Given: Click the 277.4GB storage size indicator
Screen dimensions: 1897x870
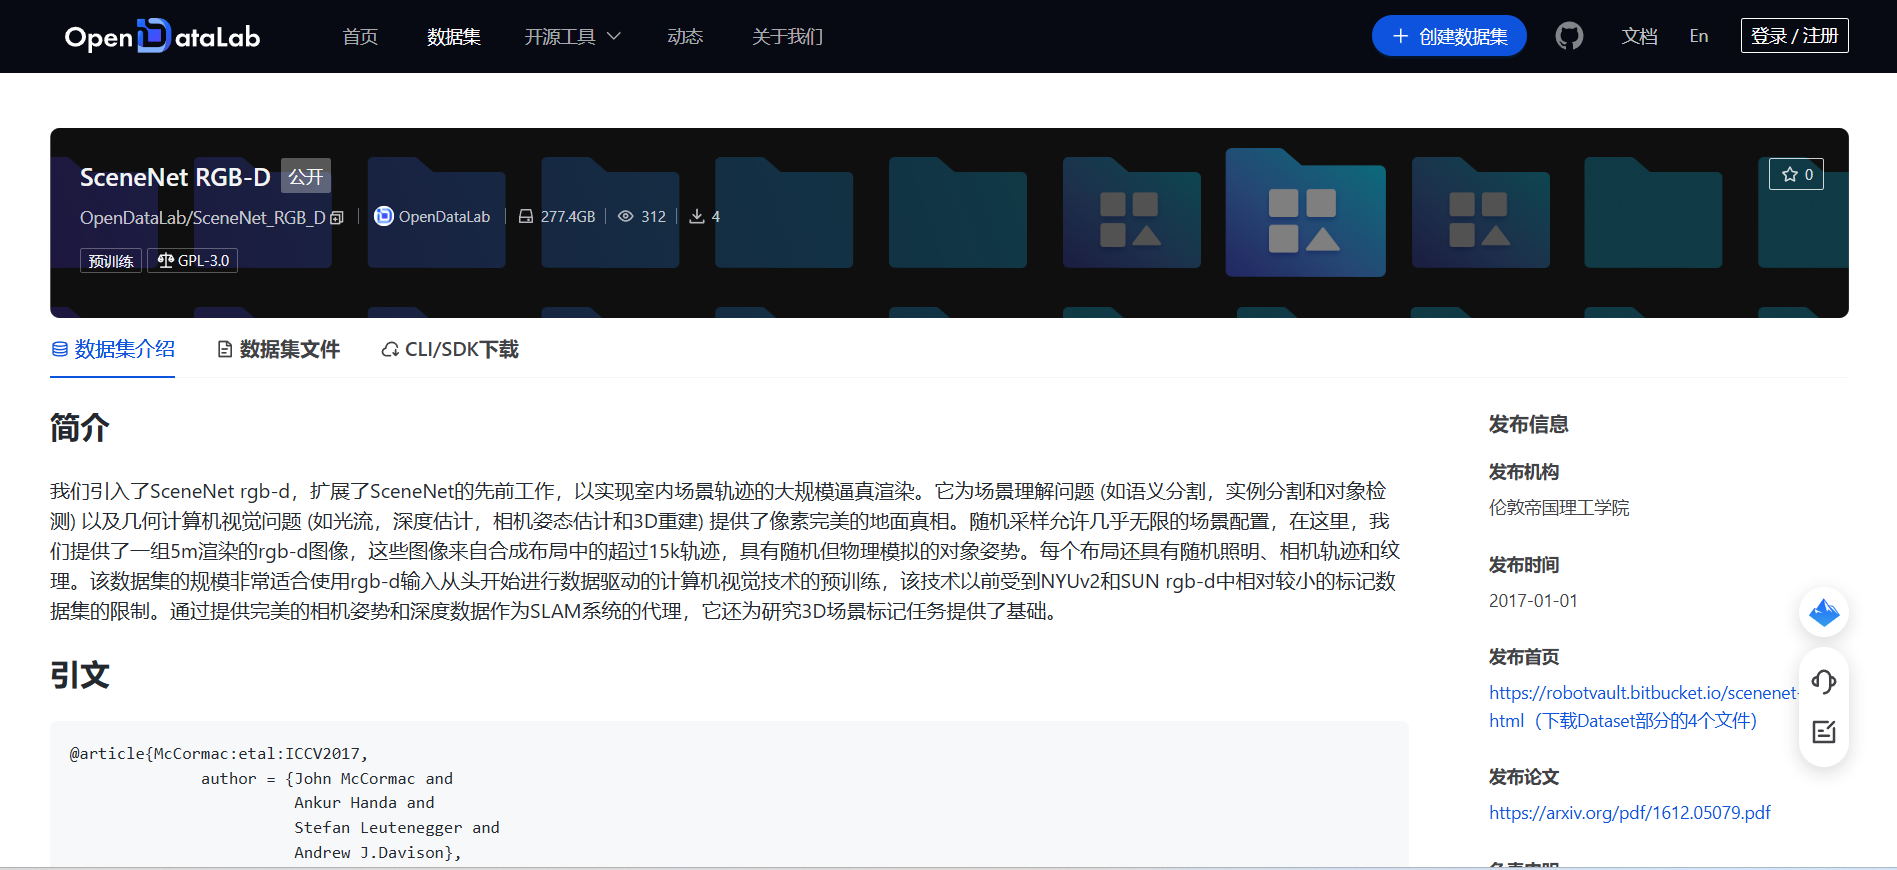Looking at the screenshot, I should [x=556, y=217].
